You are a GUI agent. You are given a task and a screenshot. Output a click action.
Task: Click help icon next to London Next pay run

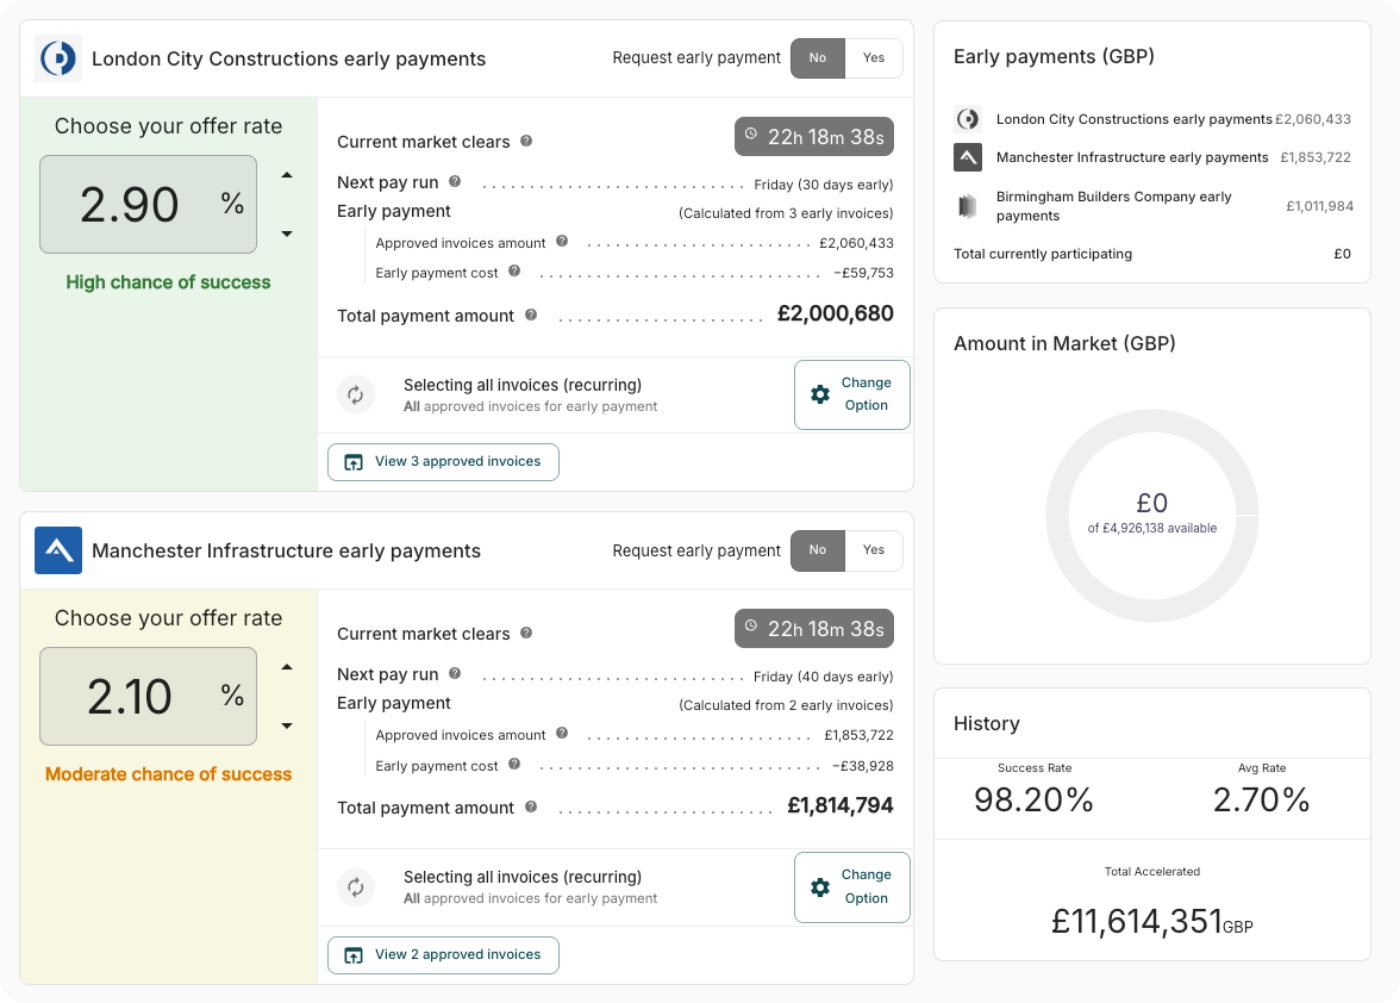pyautogui.click(x=455, y=182)
